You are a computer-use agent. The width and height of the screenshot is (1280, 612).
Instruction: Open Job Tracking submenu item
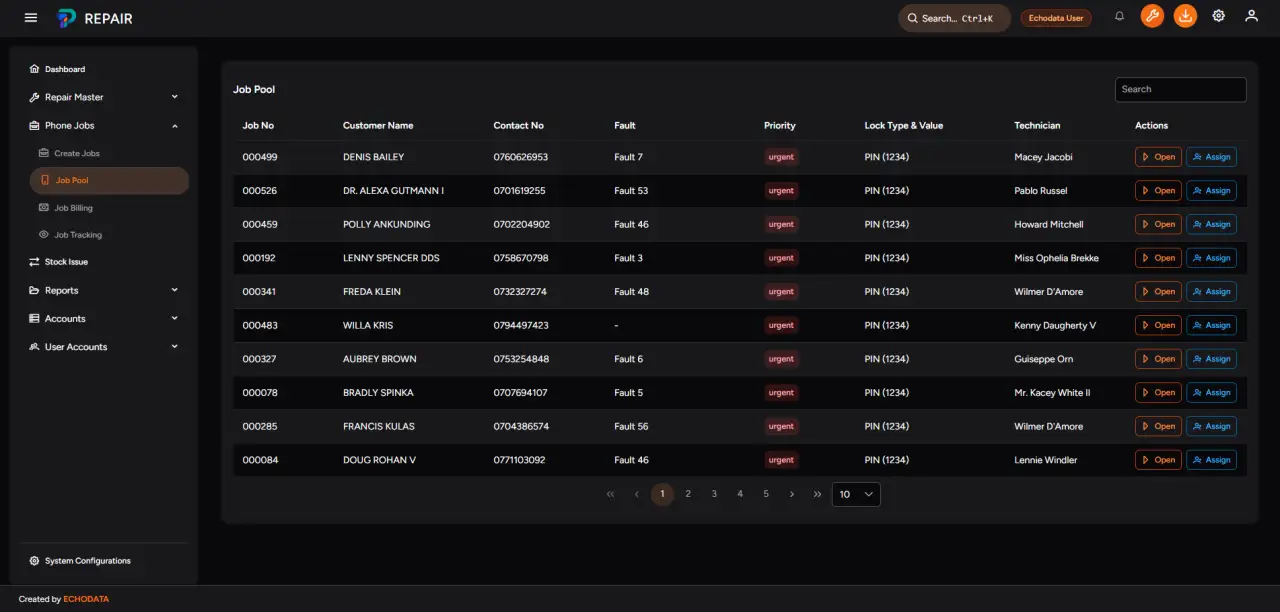109,235
